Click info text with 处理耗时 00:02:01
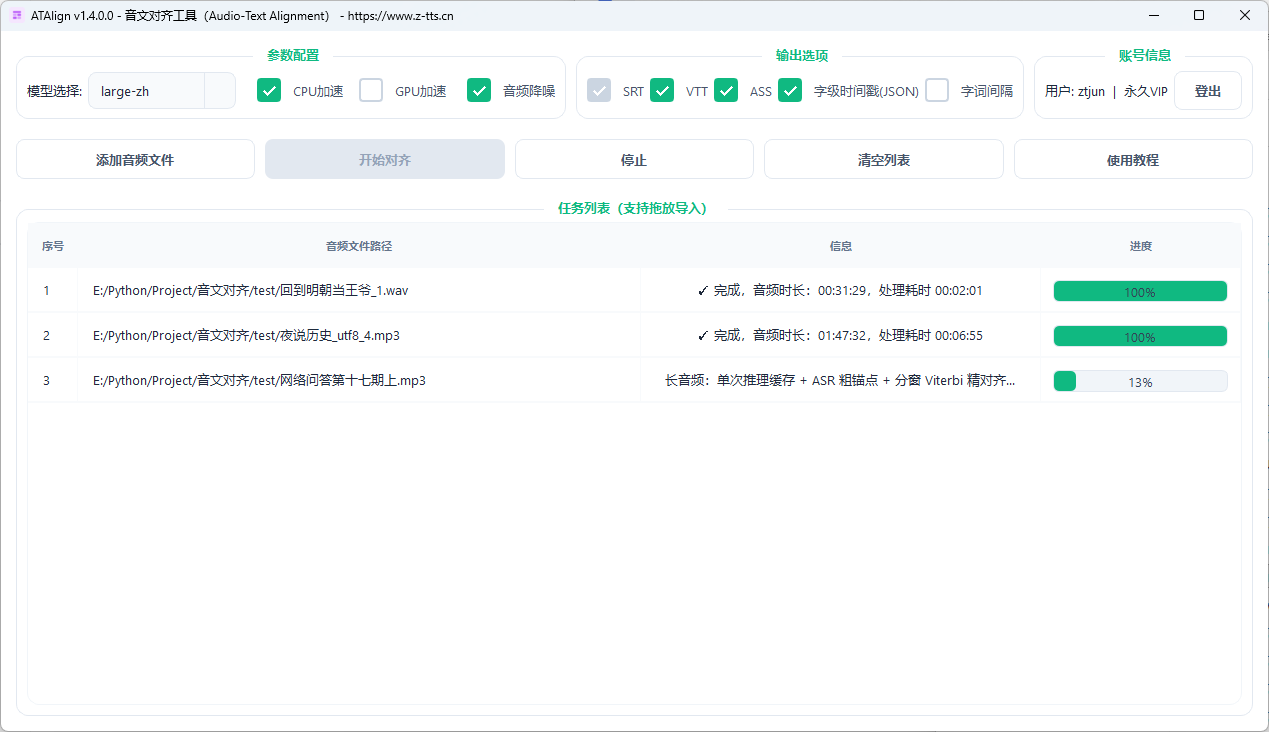 click(840, 290)
